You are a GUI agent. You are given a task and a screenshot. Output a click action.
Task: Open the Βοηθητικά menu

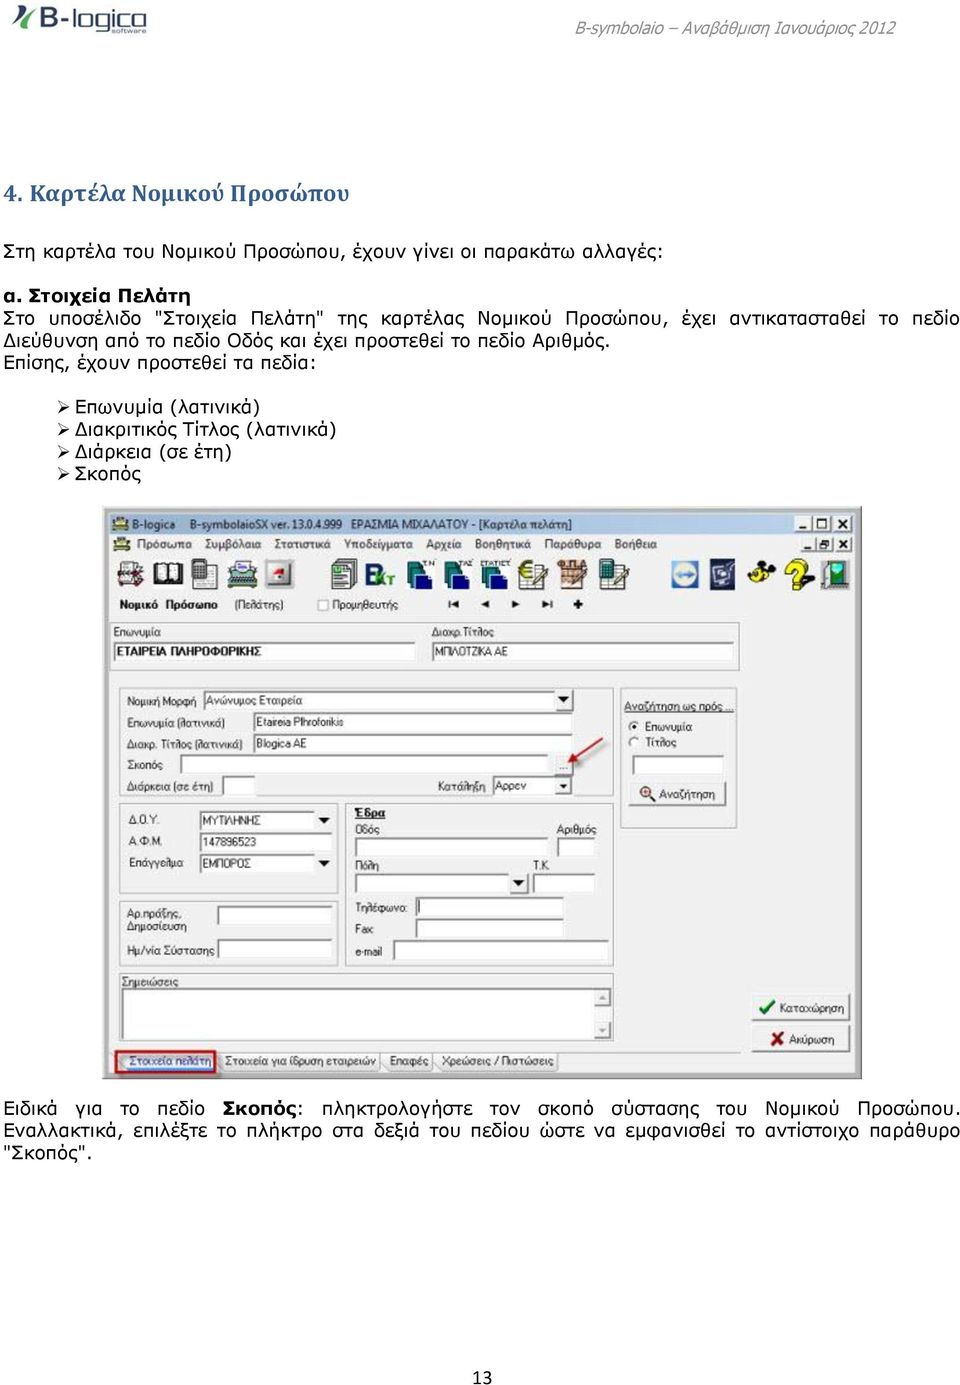pos(503,544)
